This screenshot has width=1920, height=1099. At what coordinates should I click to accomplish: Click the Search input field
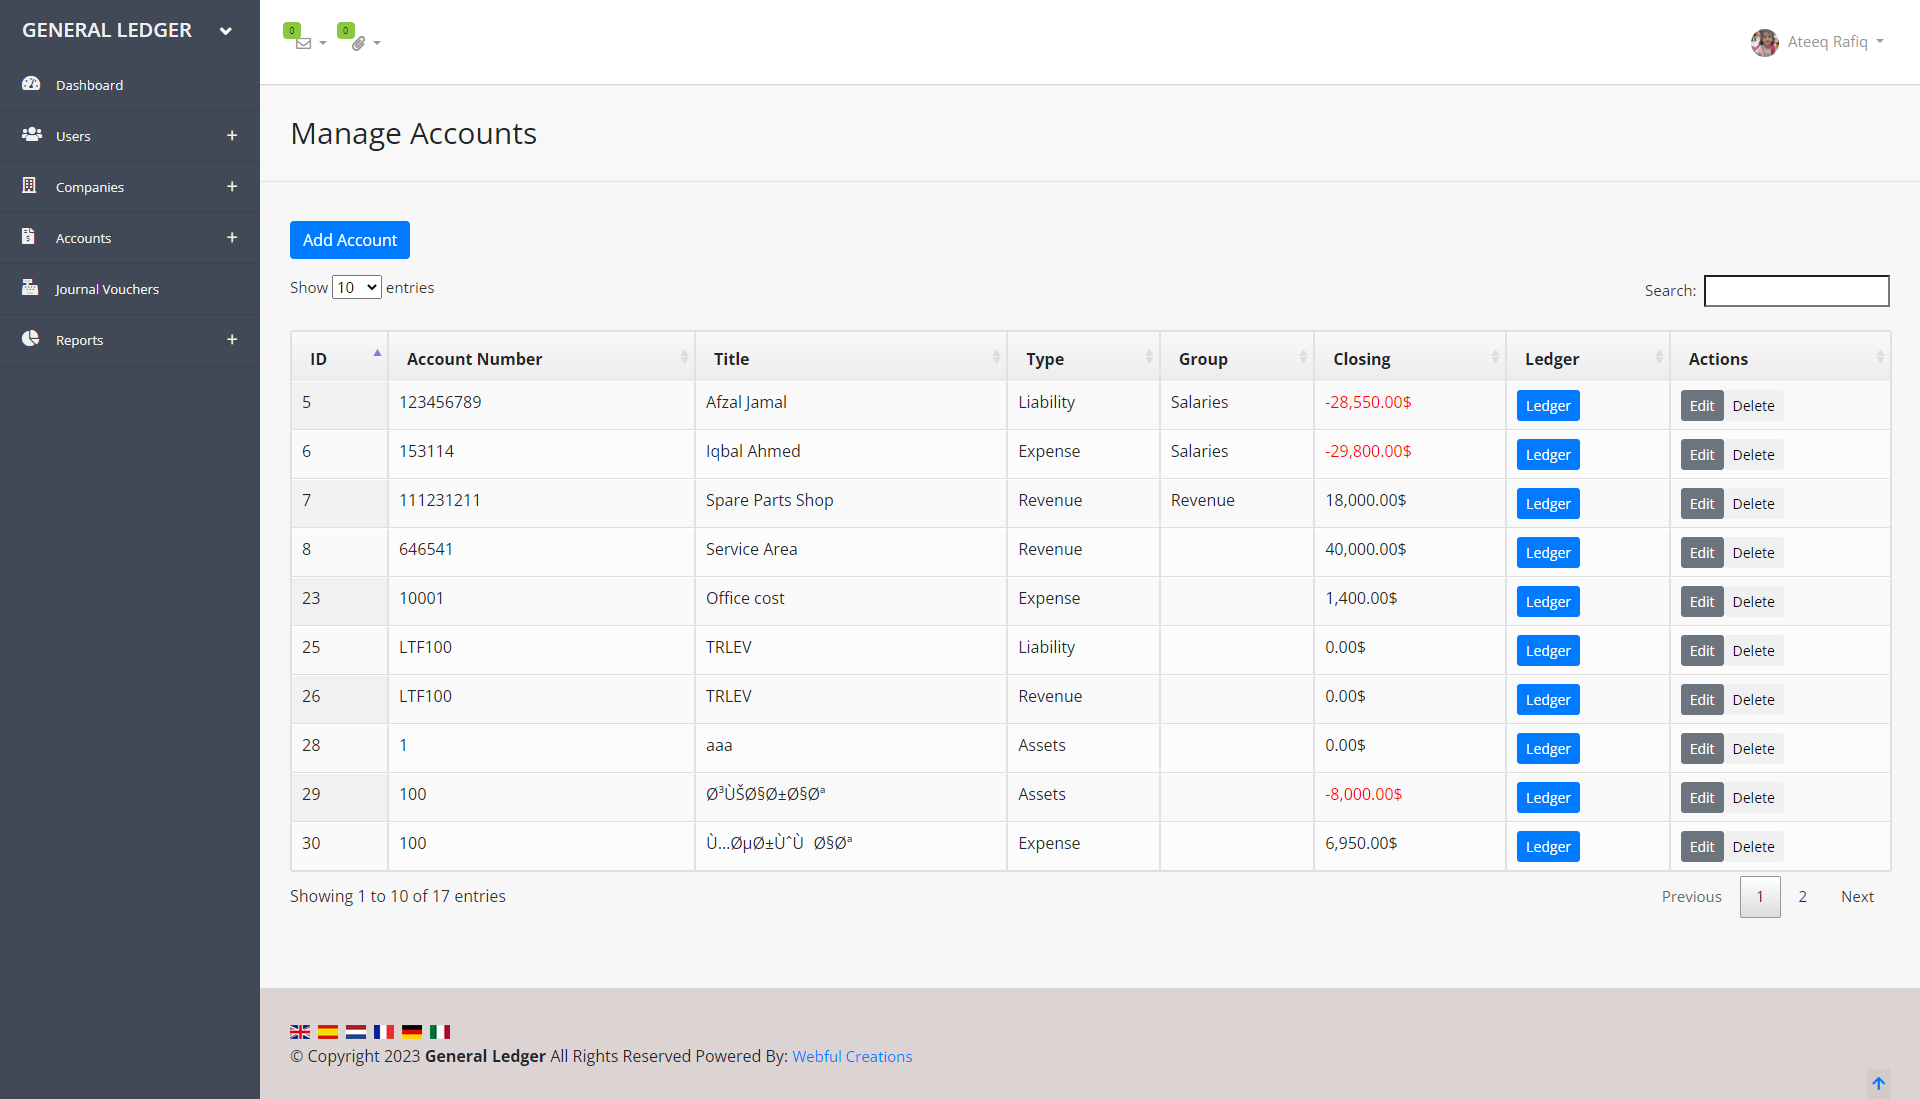pos(1796,291)
